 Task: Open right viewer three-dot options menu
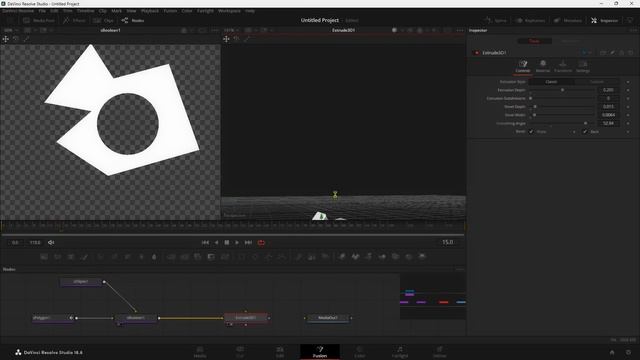pos(460,30)
